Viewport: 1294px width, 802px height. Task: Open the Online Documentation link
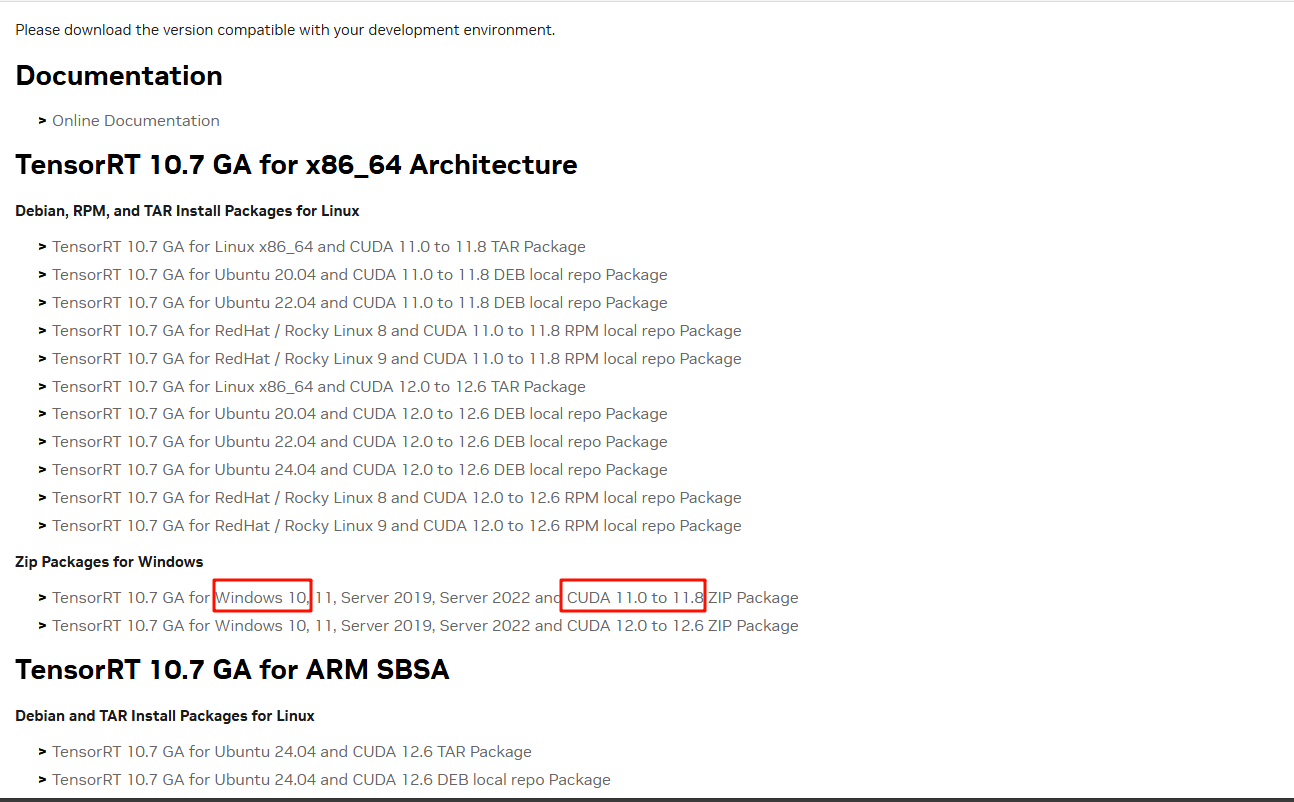point(136,121)
